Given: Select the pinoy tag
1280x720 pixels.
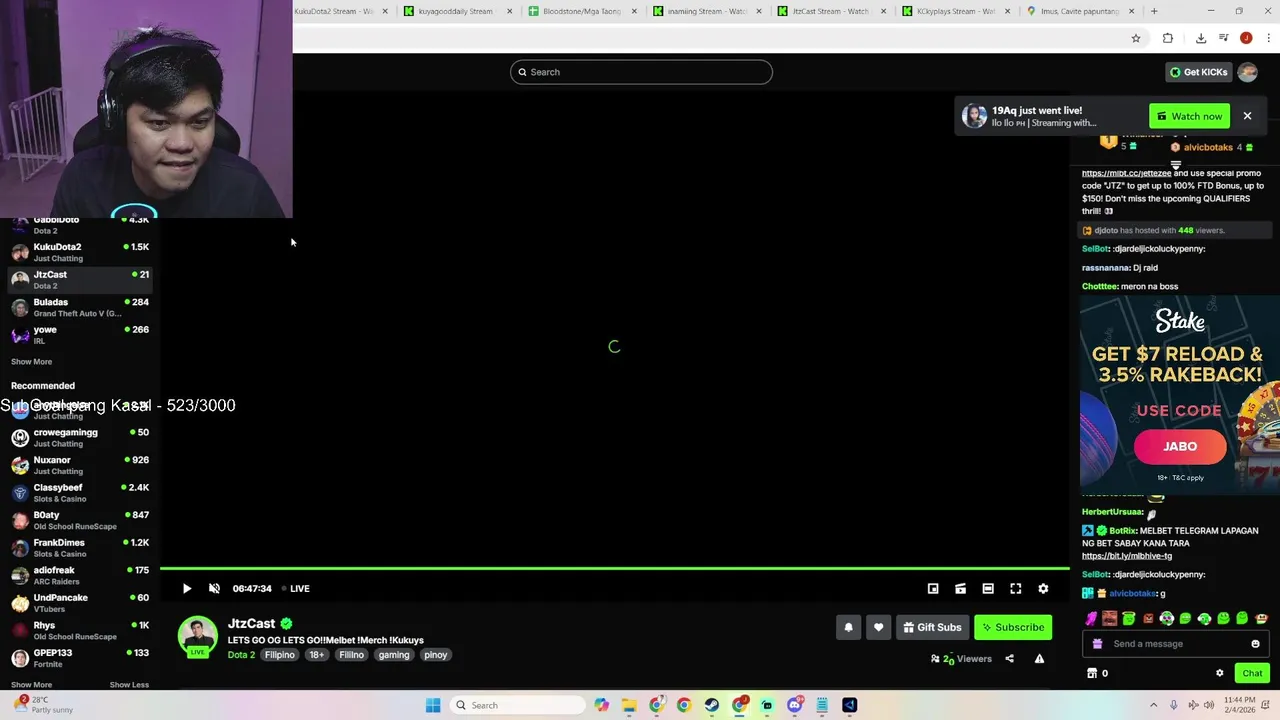Looking at the screenshot, I should click(x=435, y=655).
